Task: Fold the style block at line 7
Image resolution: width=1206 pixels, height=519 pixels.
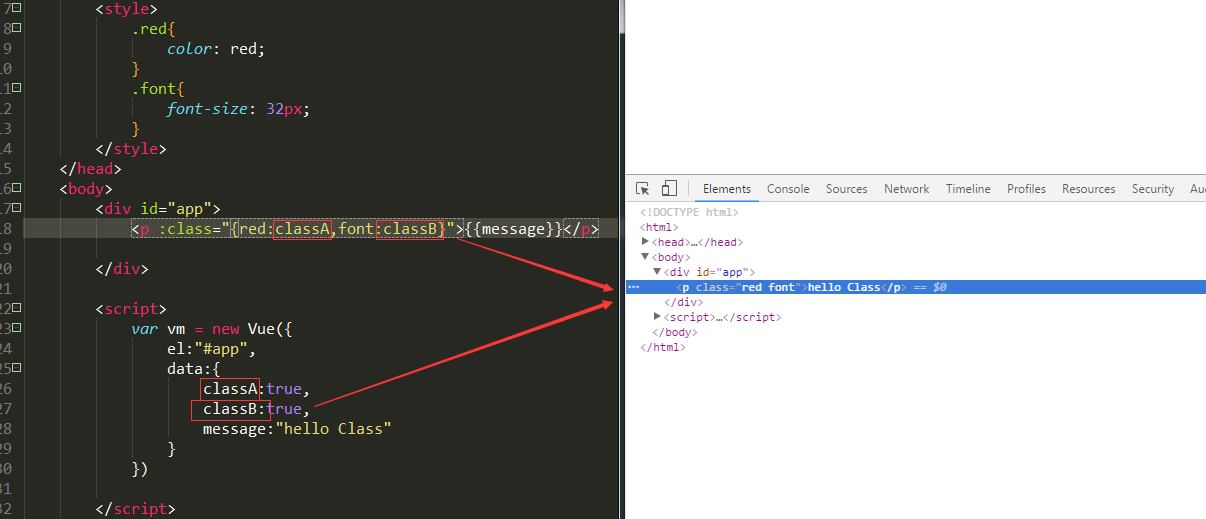Action: pos(19,8)
